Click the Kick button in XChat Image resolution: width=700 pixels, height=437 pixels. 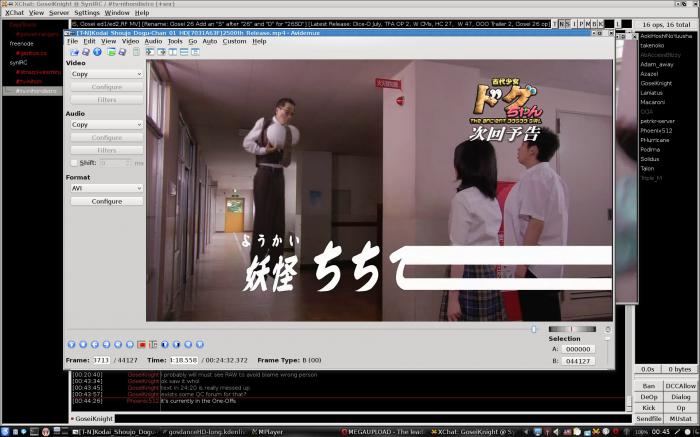point(648,408)
